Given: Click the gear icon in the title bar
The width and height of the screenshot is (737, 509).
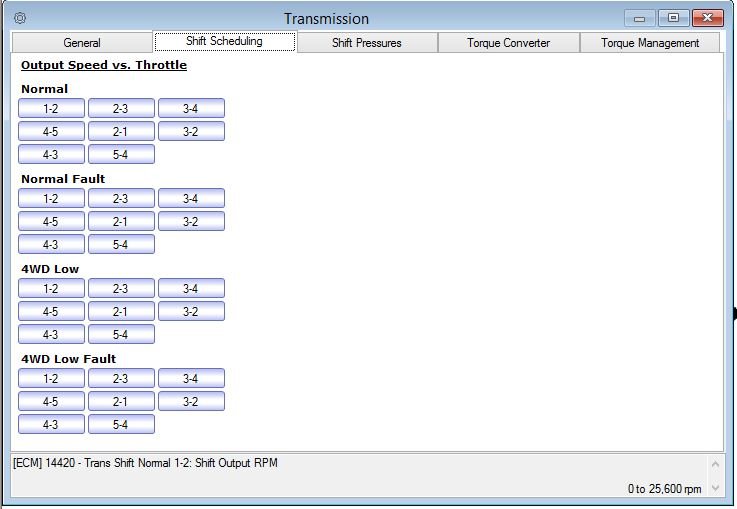Looking at the screenshot, I should pyautogui.click(x=20, y=18).
